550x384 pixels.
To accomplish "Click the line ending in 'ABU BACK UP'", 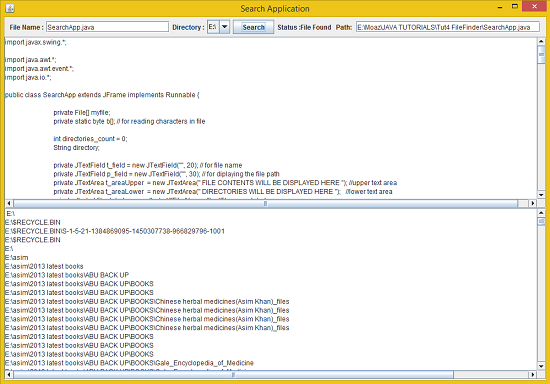I will pyautogui.click(x=67, y=275).
